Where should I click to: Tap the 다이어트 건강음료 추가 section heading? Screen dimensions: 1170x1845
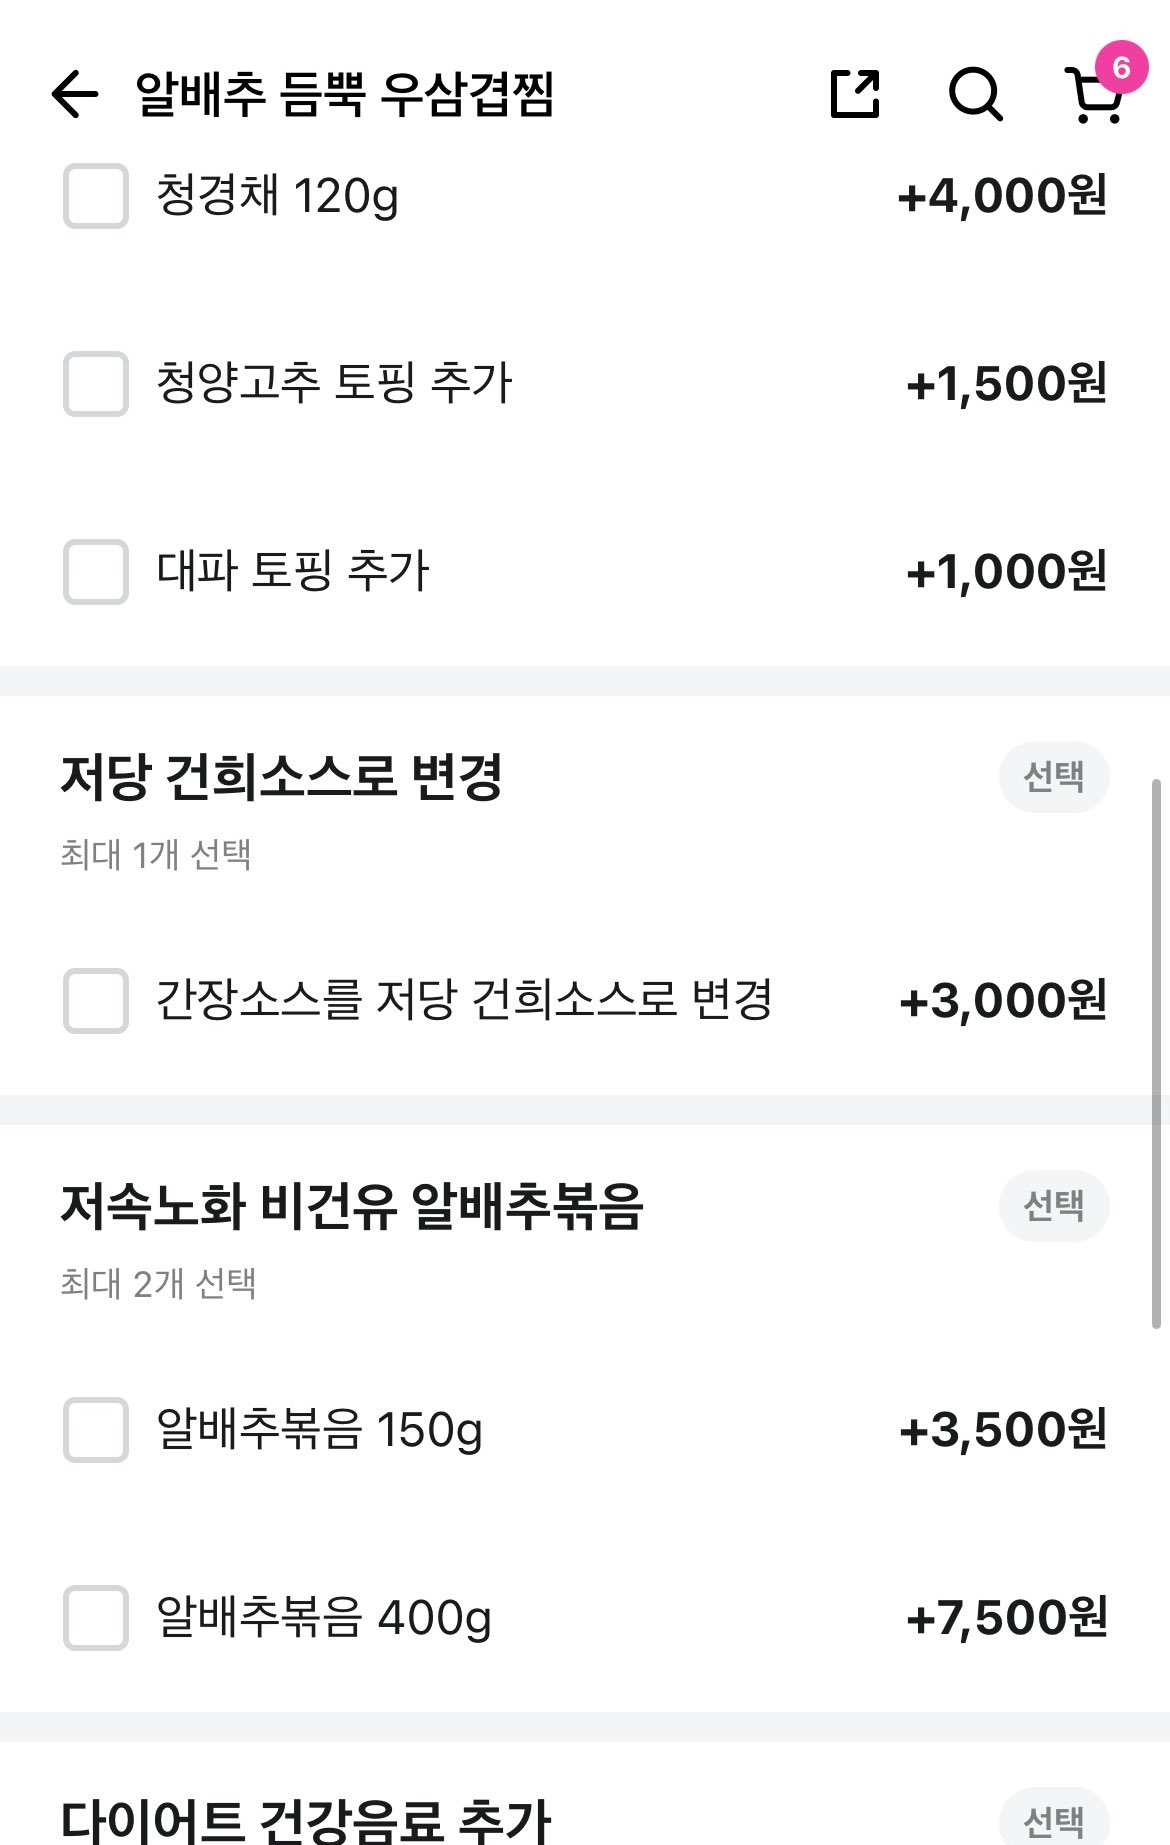(305, 1820)
